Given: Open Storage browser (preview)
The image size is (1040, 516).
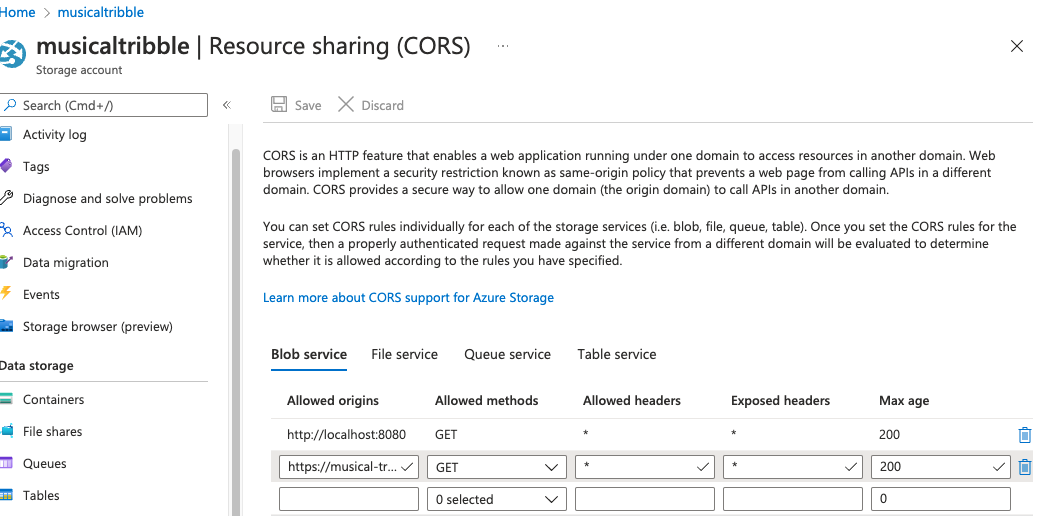Looking at the screenshot, I should point(98,326).
